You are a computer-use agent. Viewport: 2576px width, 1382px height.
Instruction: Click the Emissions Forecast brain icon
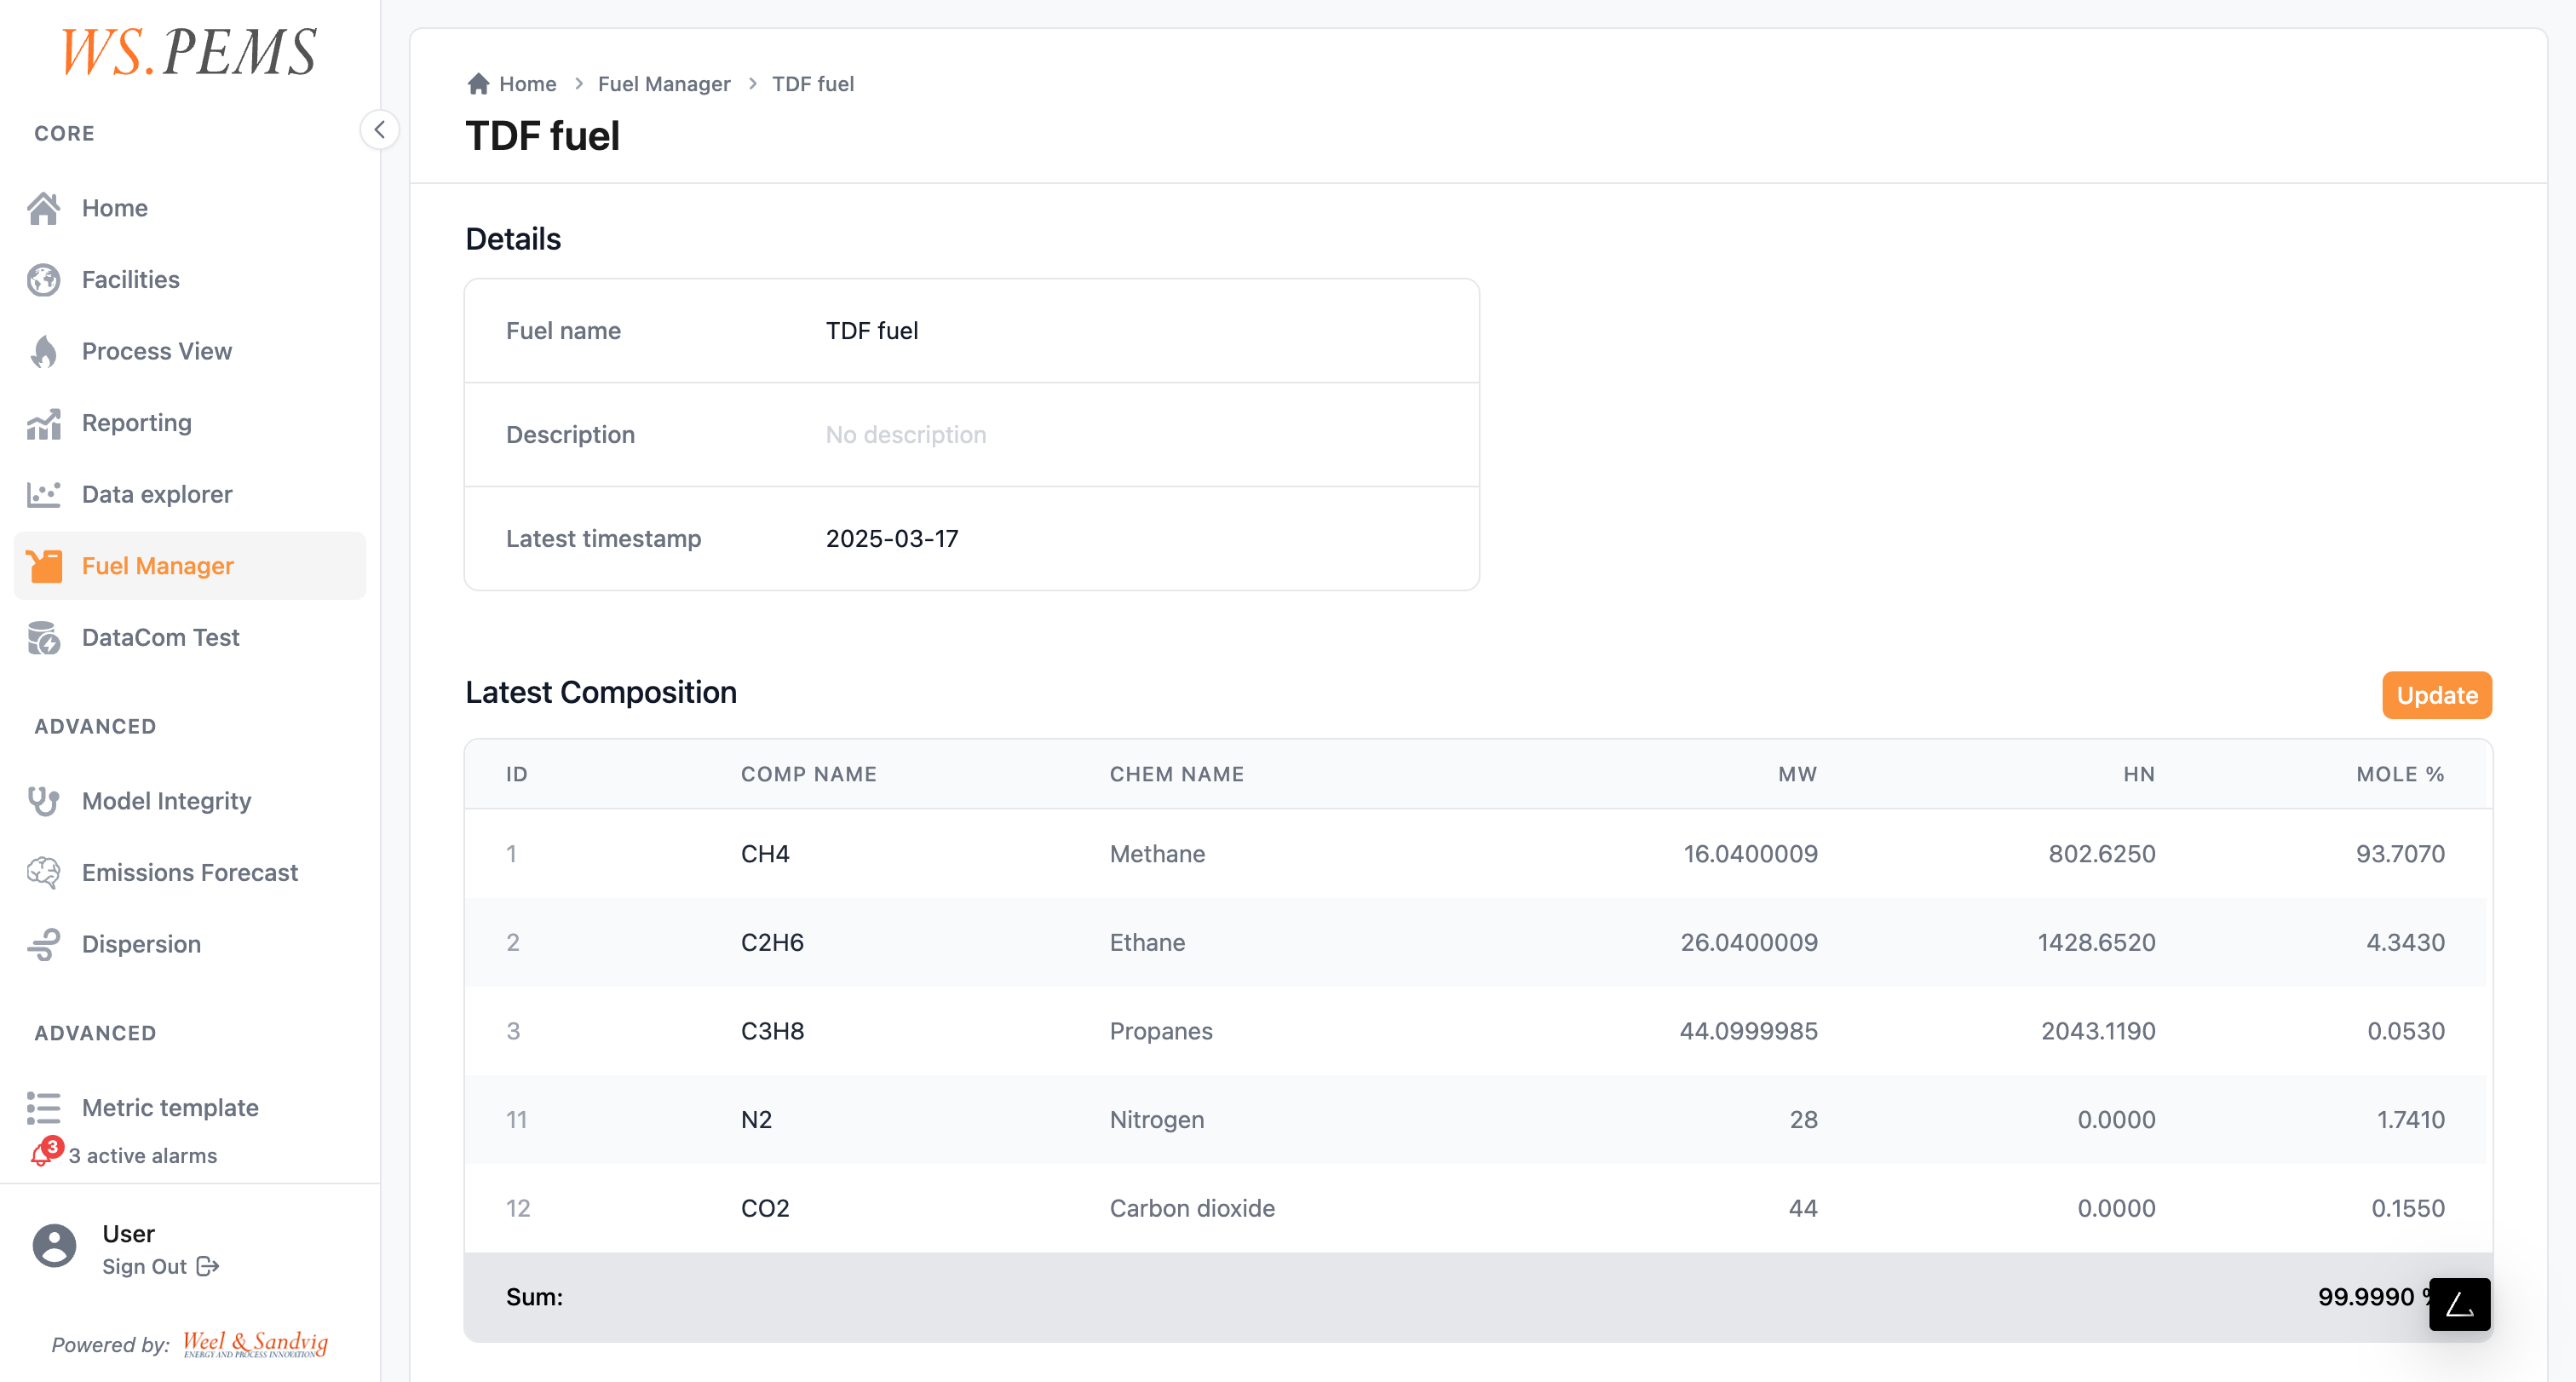pos(44,872)
